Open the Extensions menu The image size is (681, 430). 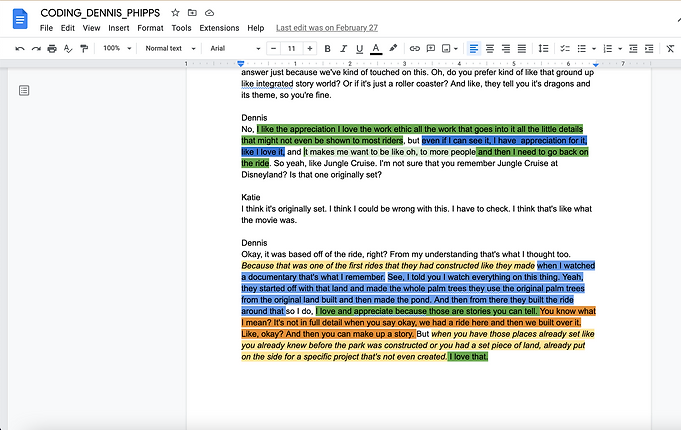(x=219, y=28)
